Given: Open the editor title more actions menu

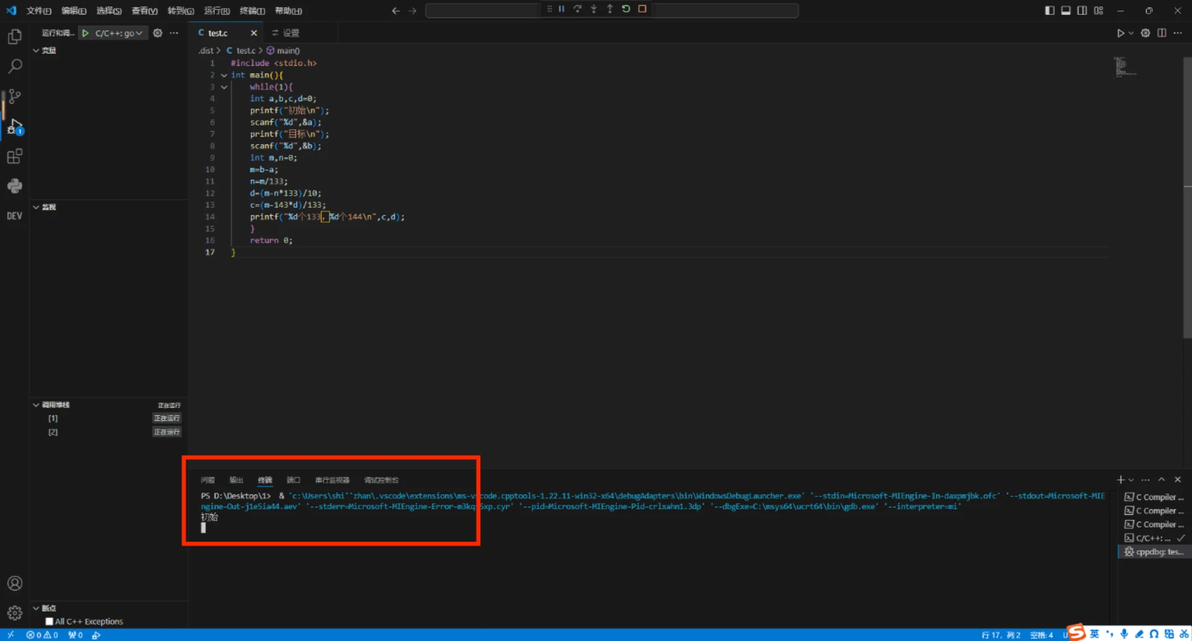Looking at the screenshot, I should pos(1178,33).
